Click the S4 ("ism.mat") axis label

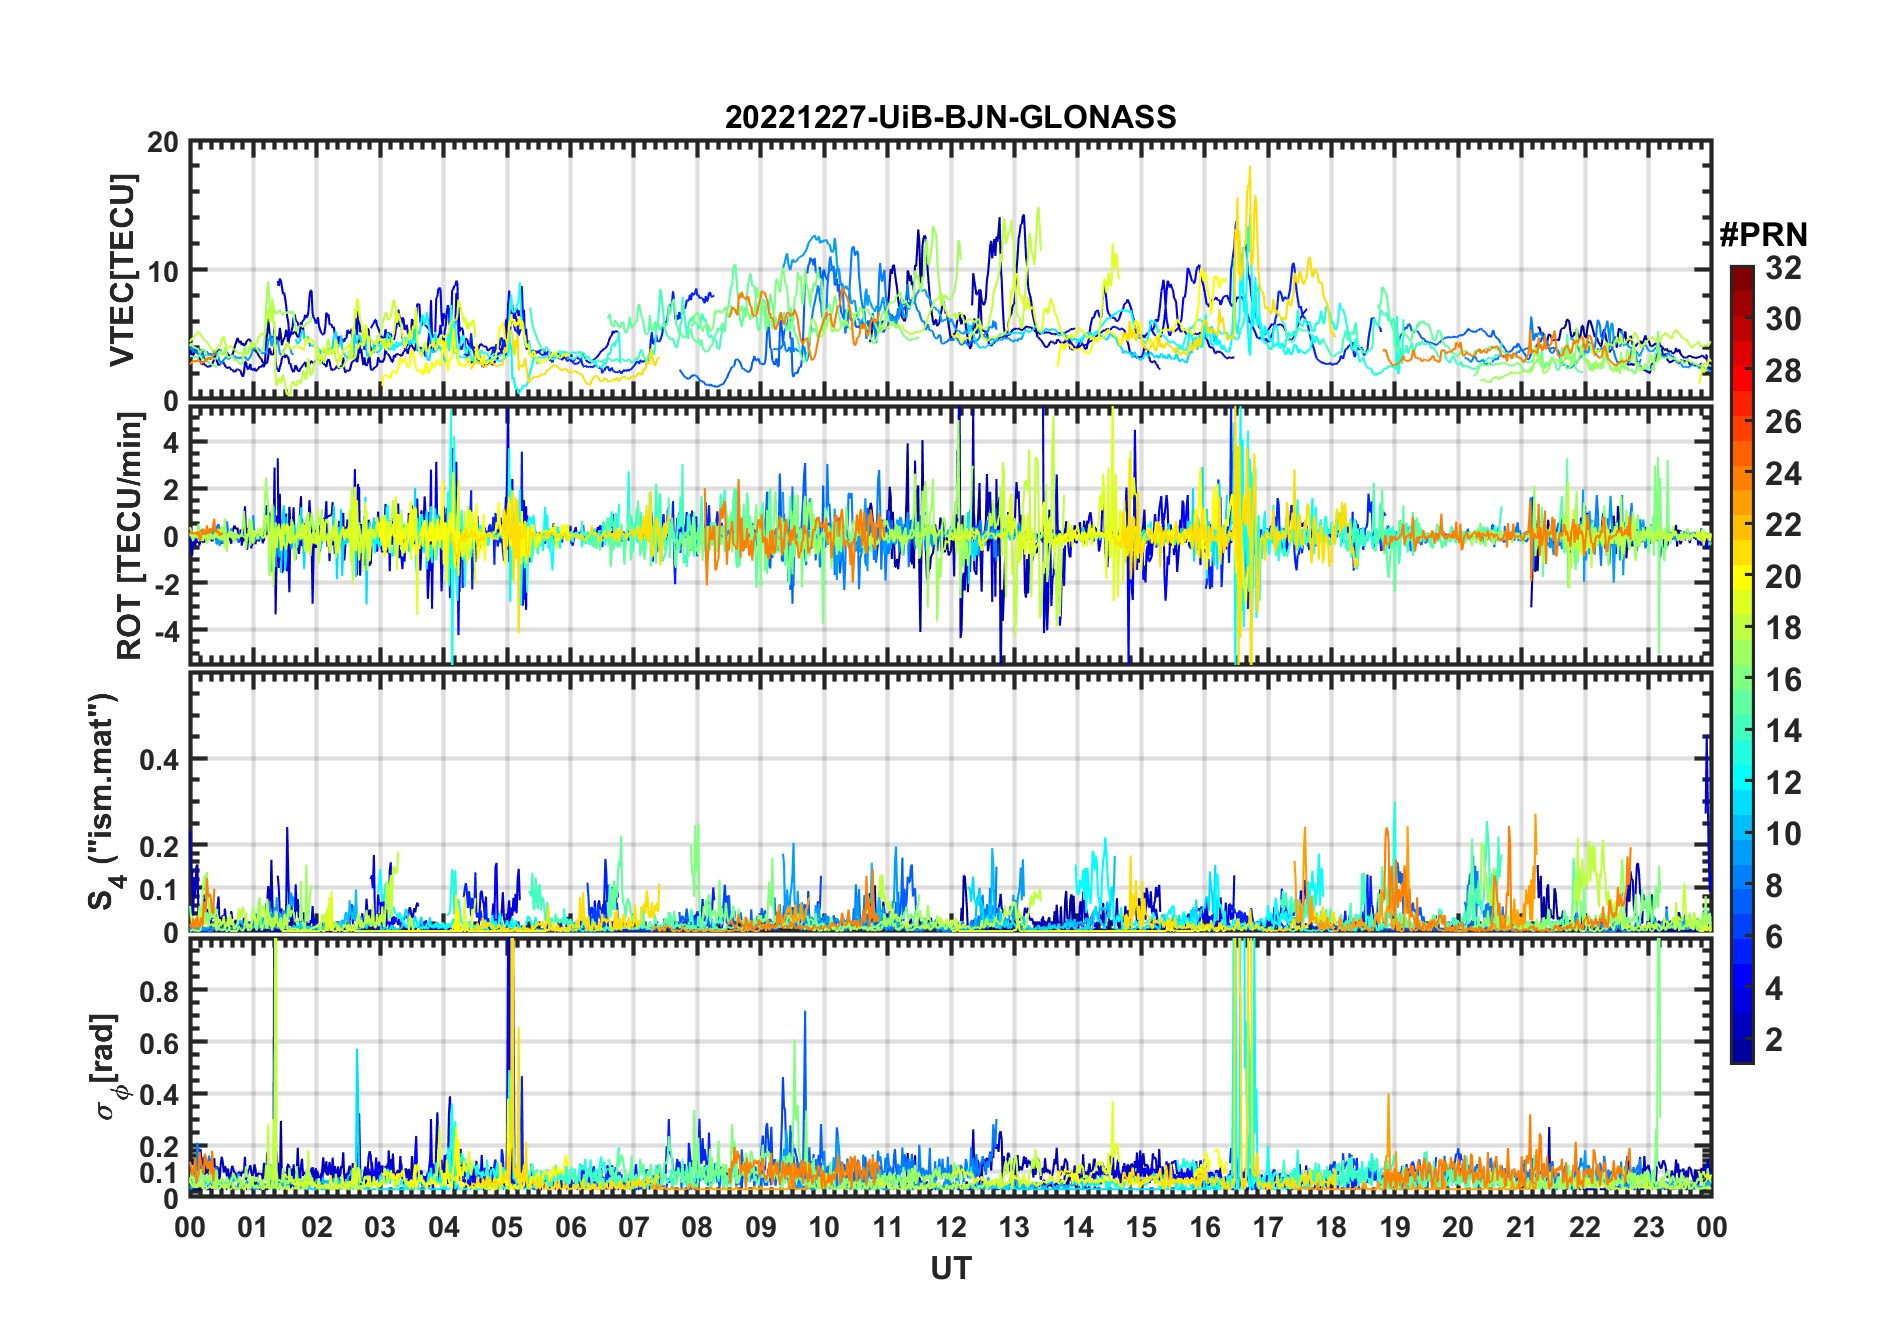coord(103,802)
